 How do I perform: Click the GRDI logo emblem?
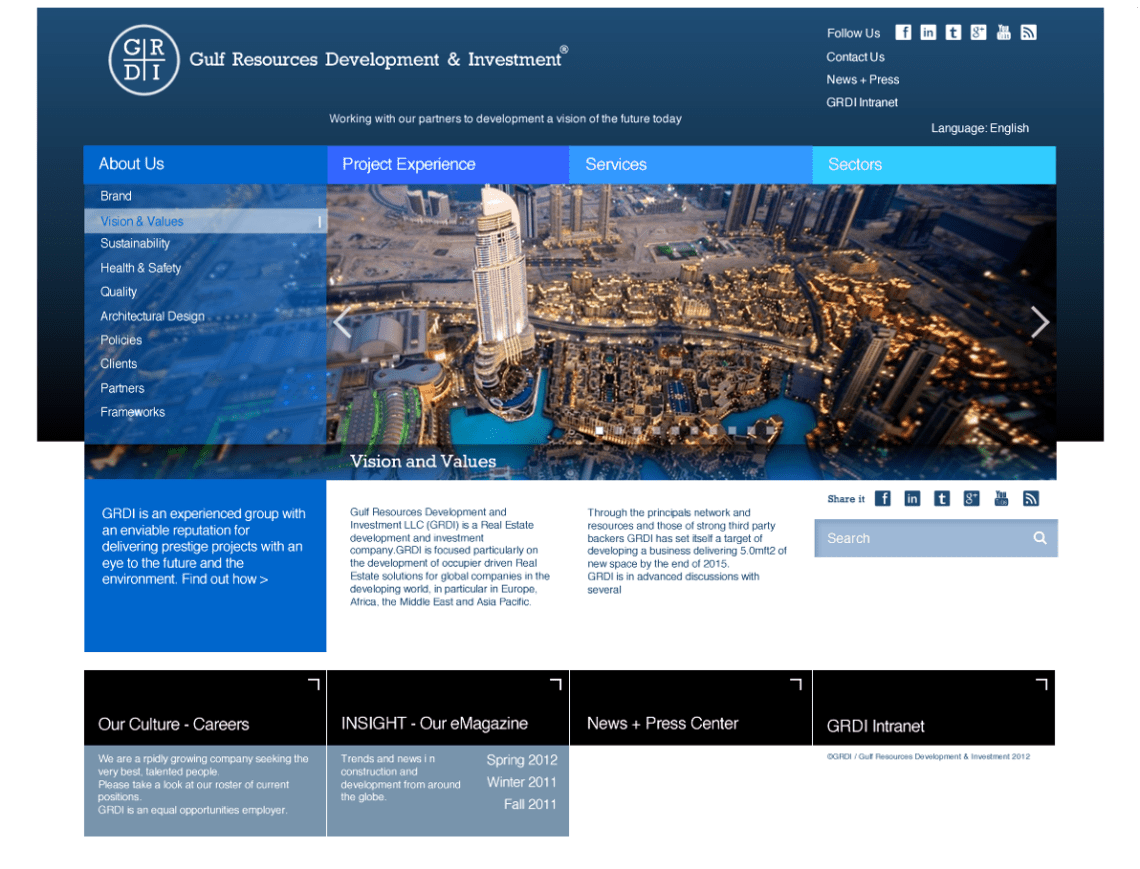click(x=144, y=60)
